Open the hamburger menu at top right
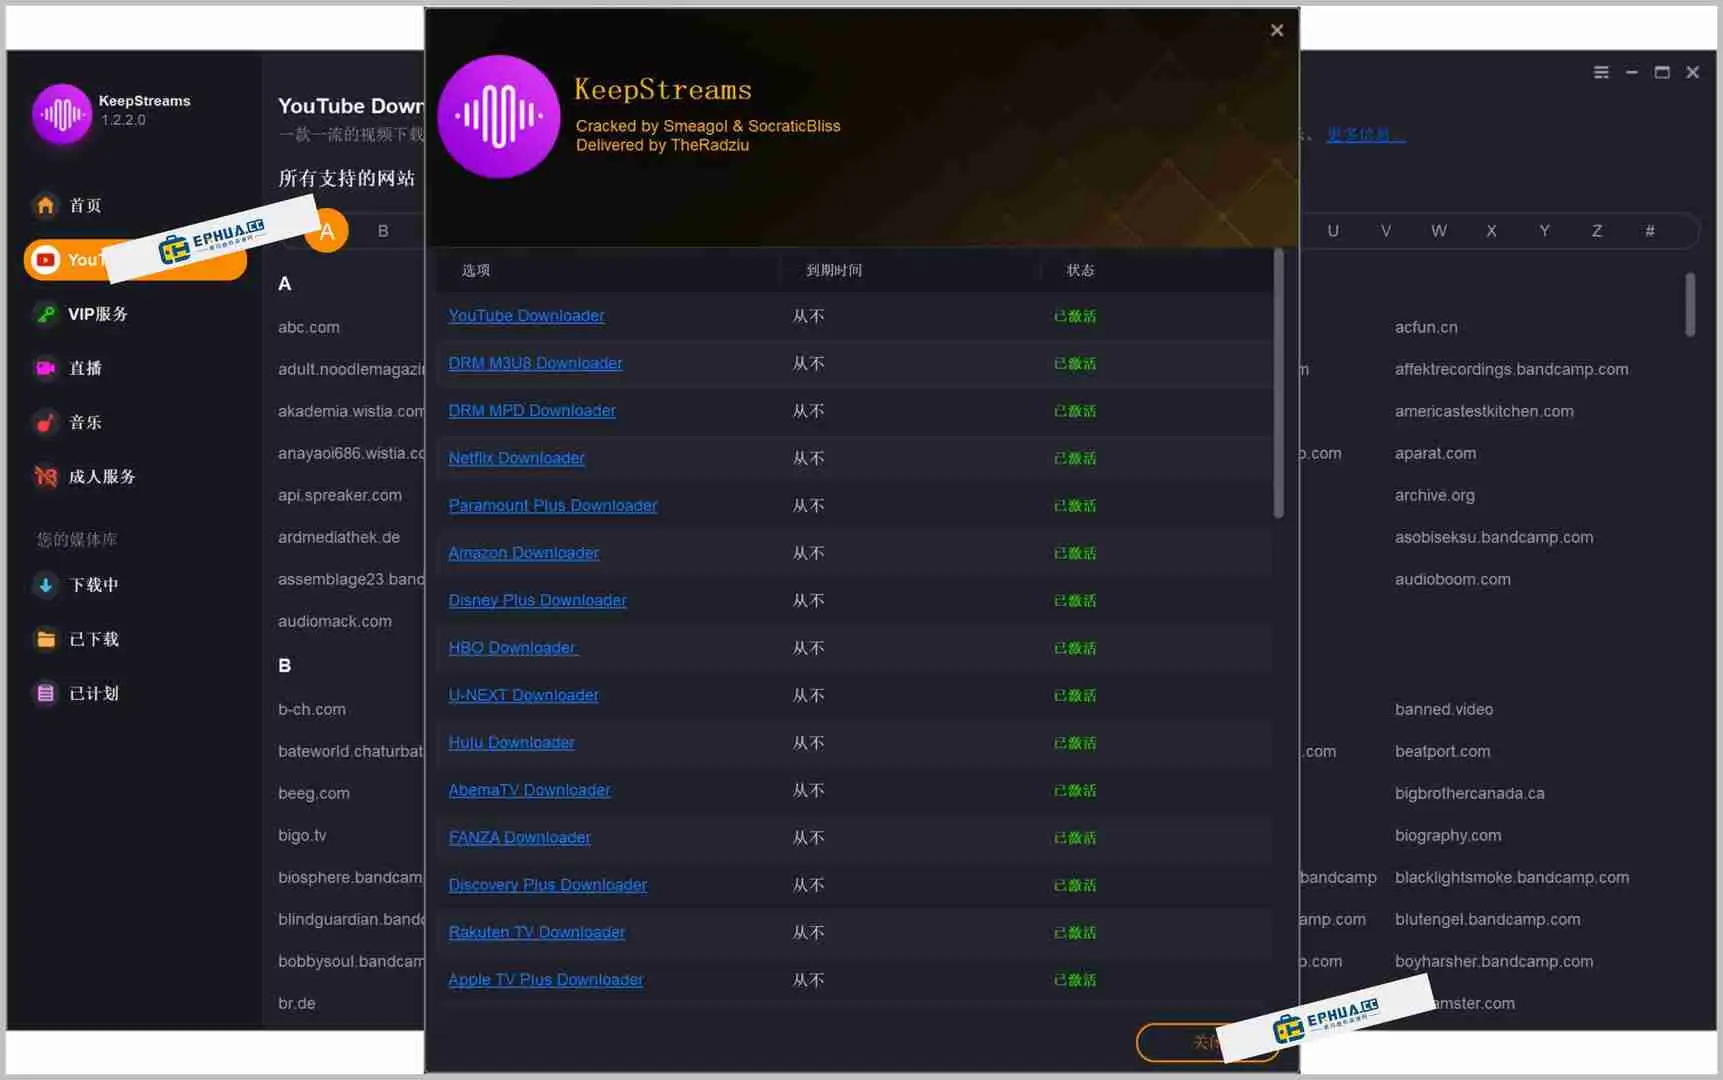Viewport: 1723px width, 1080px height. (x=1601, y=71)
